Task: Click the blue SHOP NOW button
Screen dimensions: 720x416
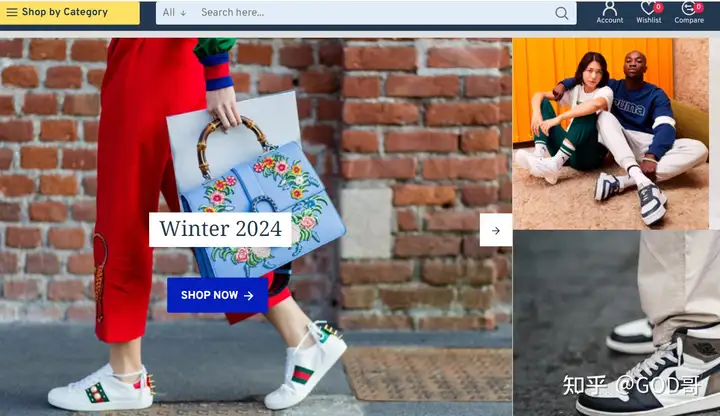Action: coord(217,295)
